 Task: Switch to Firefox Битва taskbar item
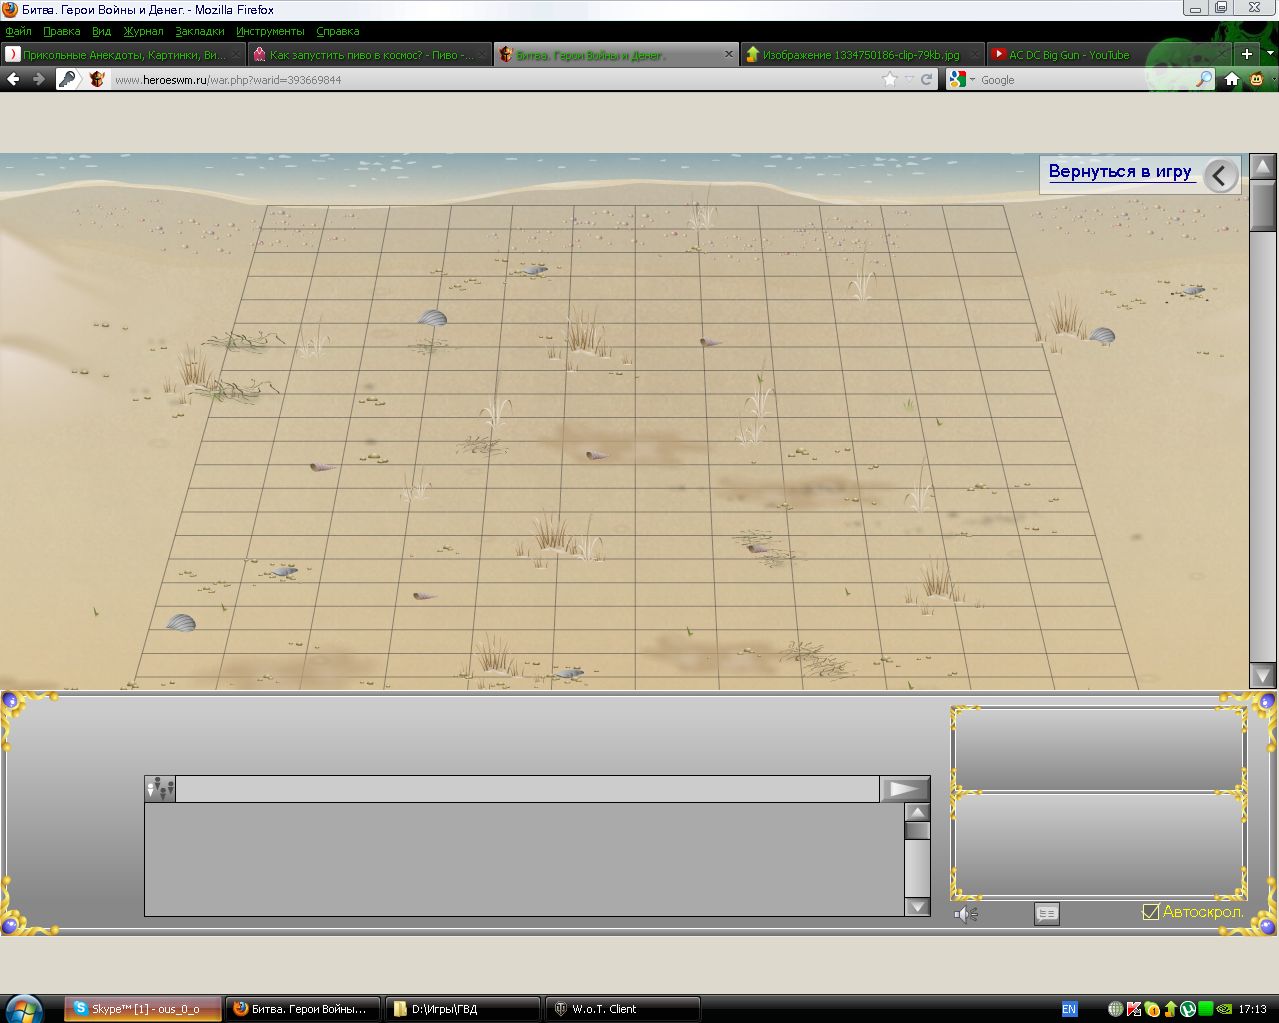point(304,1009)
